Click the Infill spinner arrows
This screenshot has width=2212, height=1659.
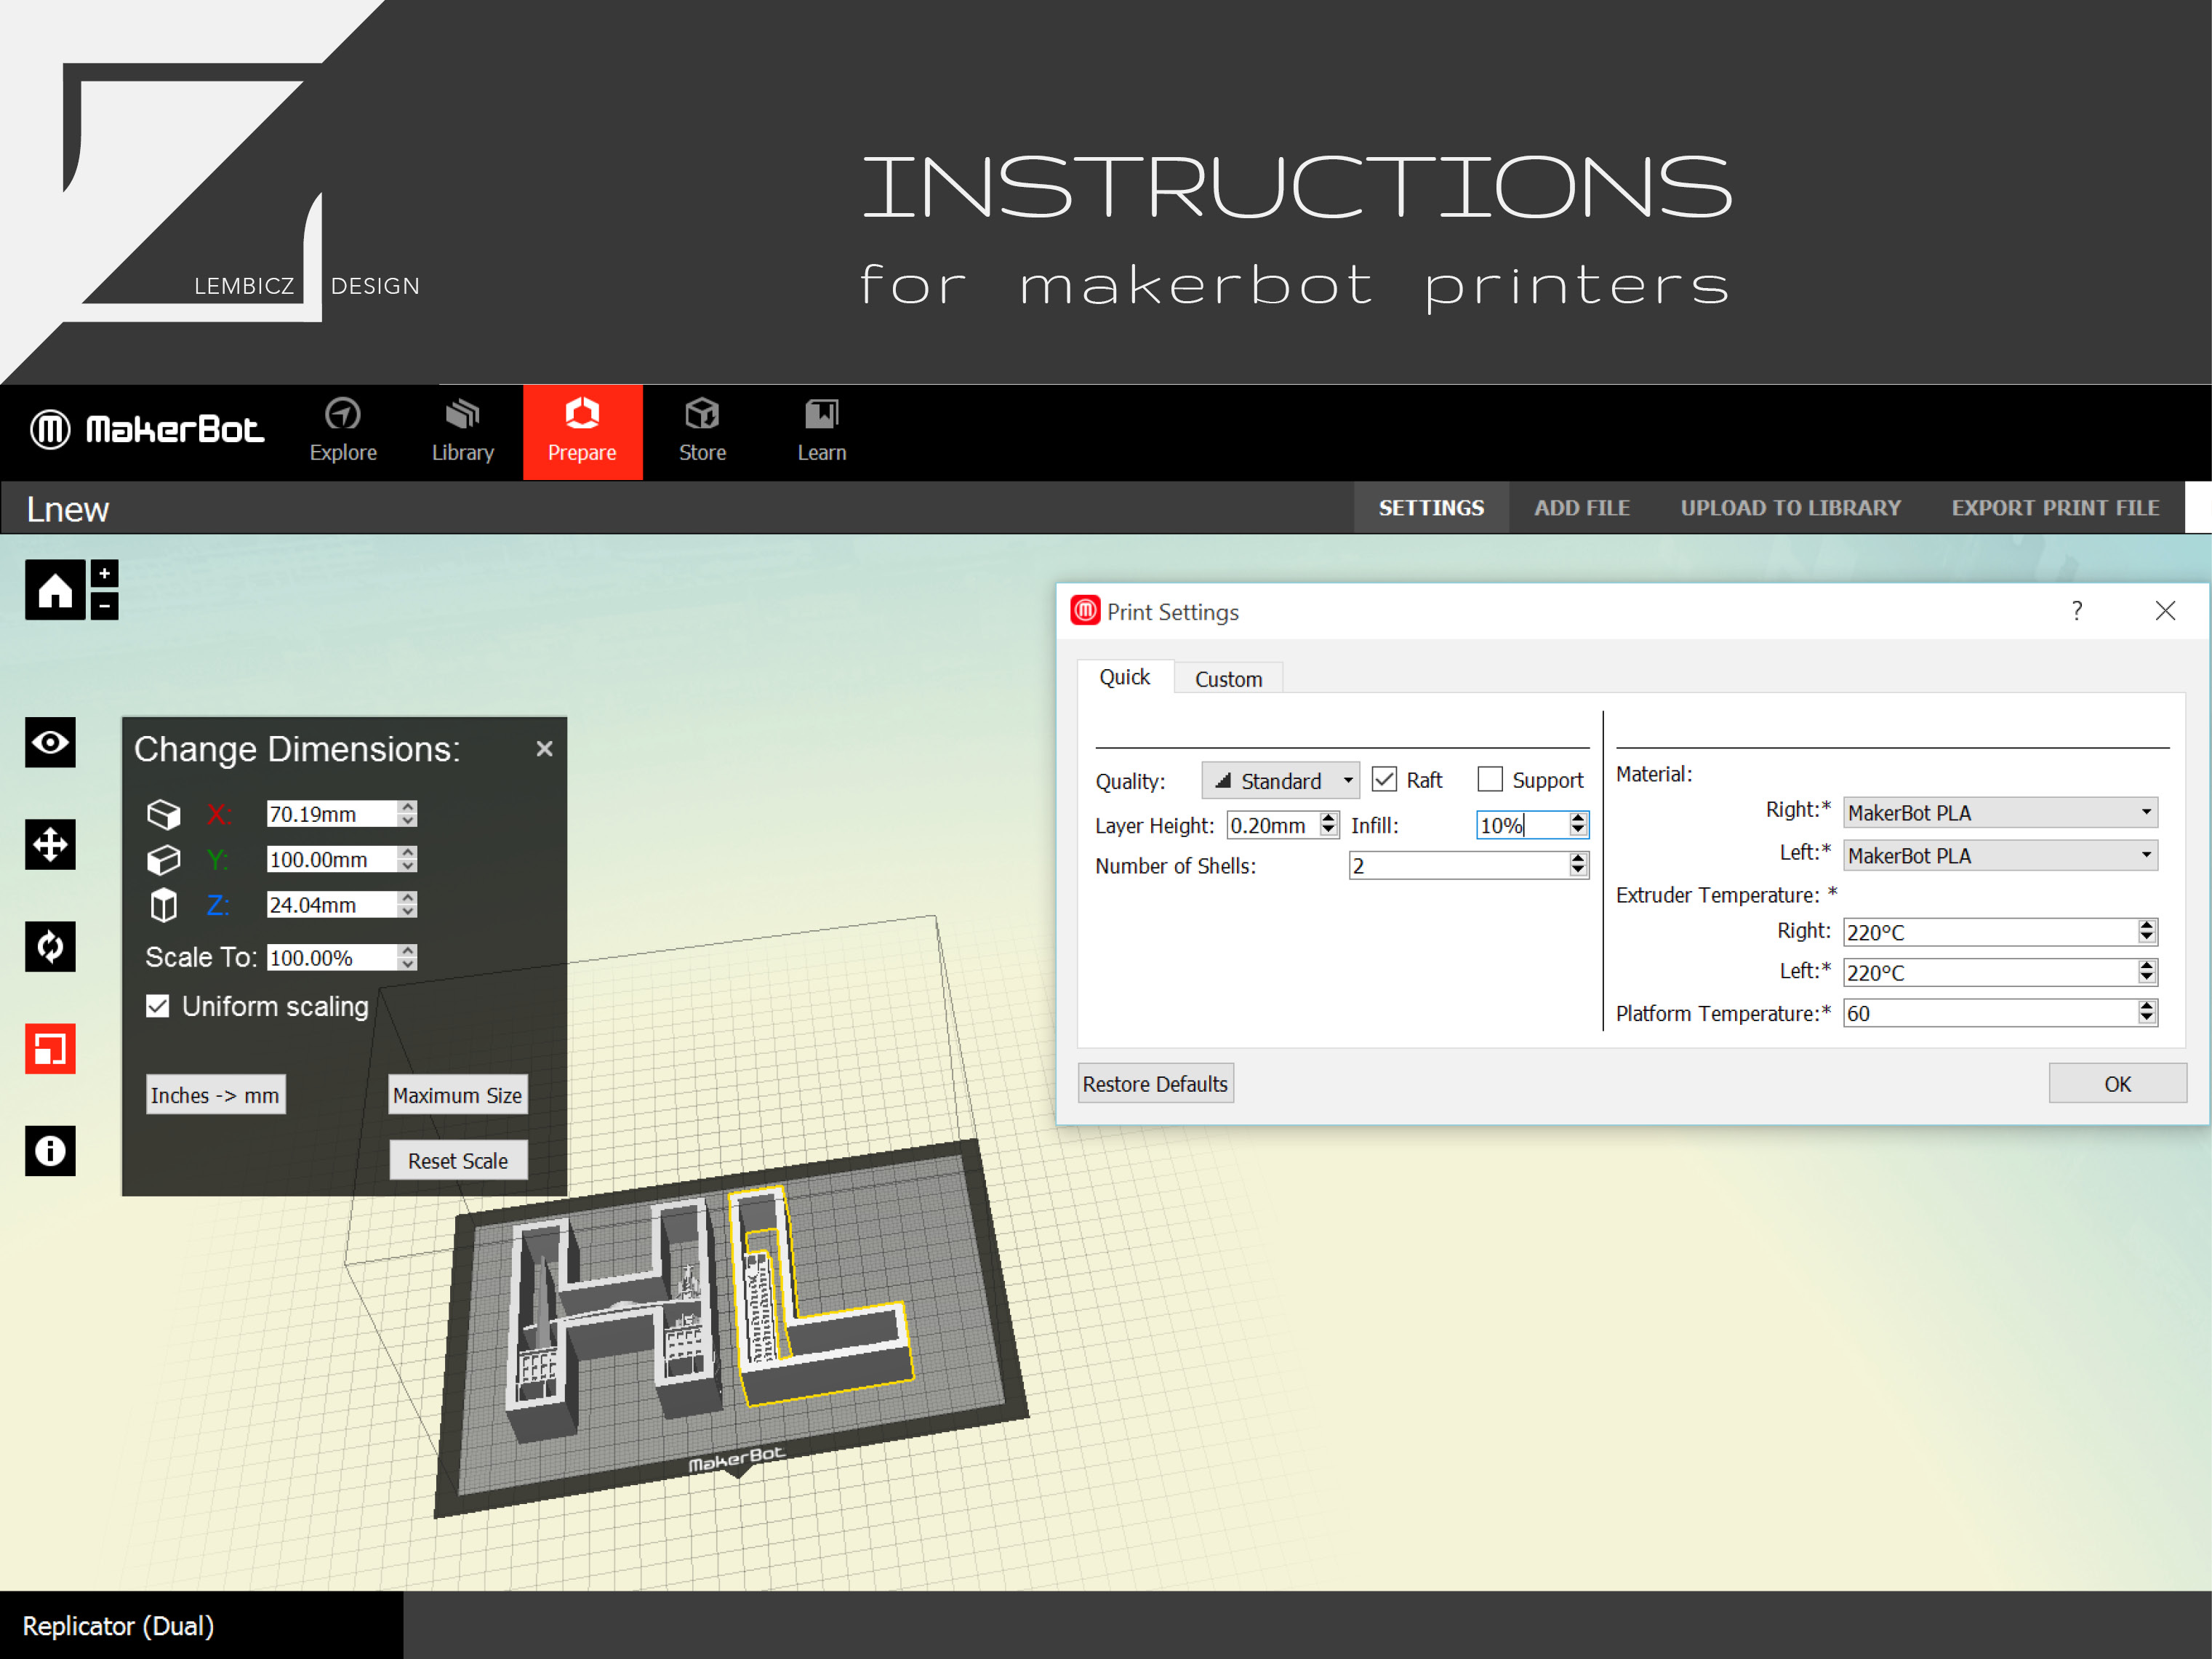[x=1578, y=825]
